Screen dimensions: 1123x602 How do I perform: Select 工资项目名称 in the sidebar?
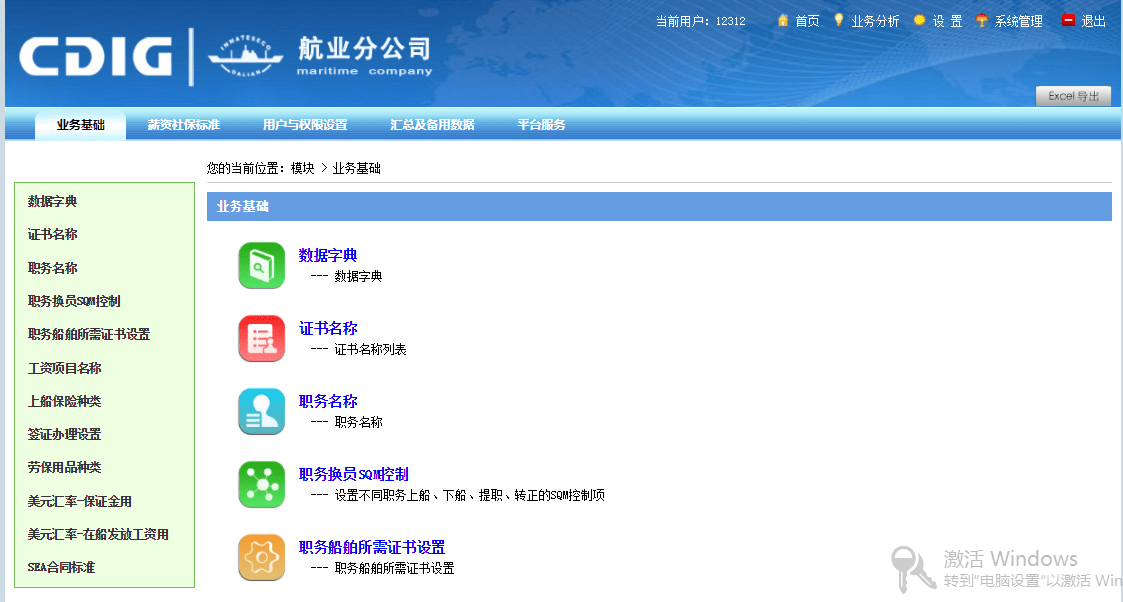[x=64, y=368]
